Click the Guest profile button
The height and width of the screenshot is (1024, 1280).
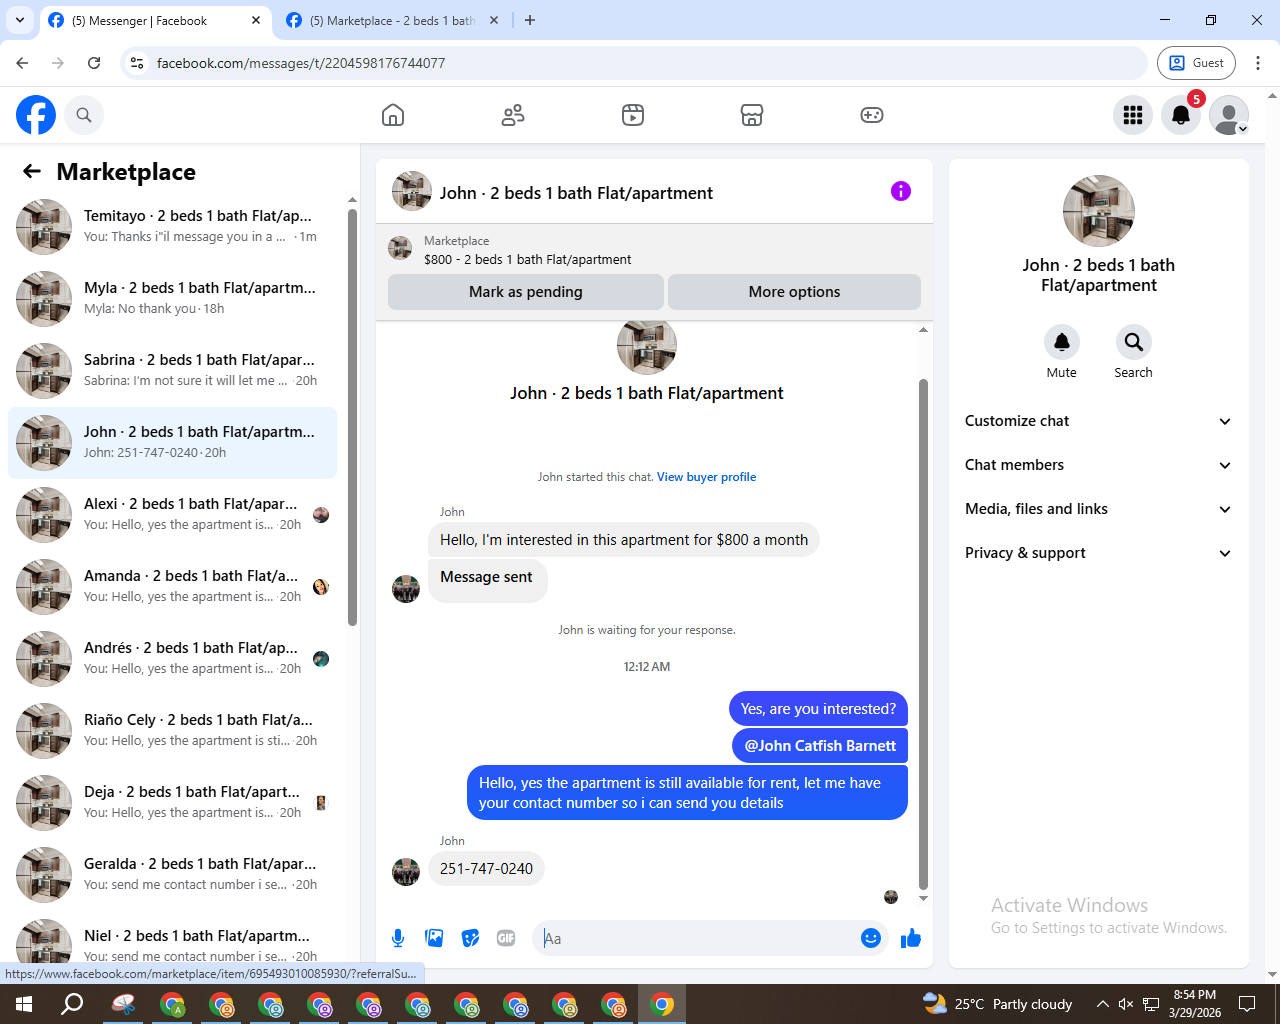tap(1196, 63)
